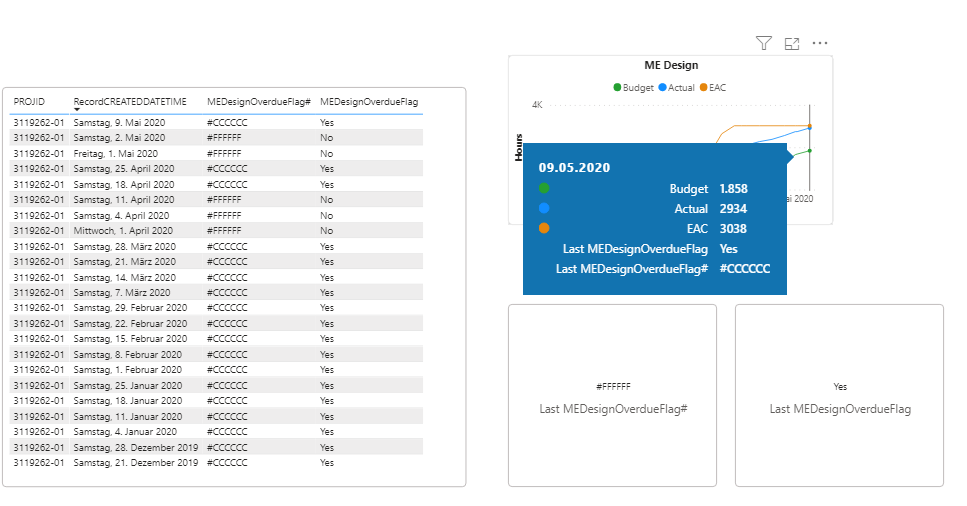Viewport: 967px width, 506px height.
Task: Select row dated Samstag, 18. Januar 2020
Action: click(x=216, y=400)
